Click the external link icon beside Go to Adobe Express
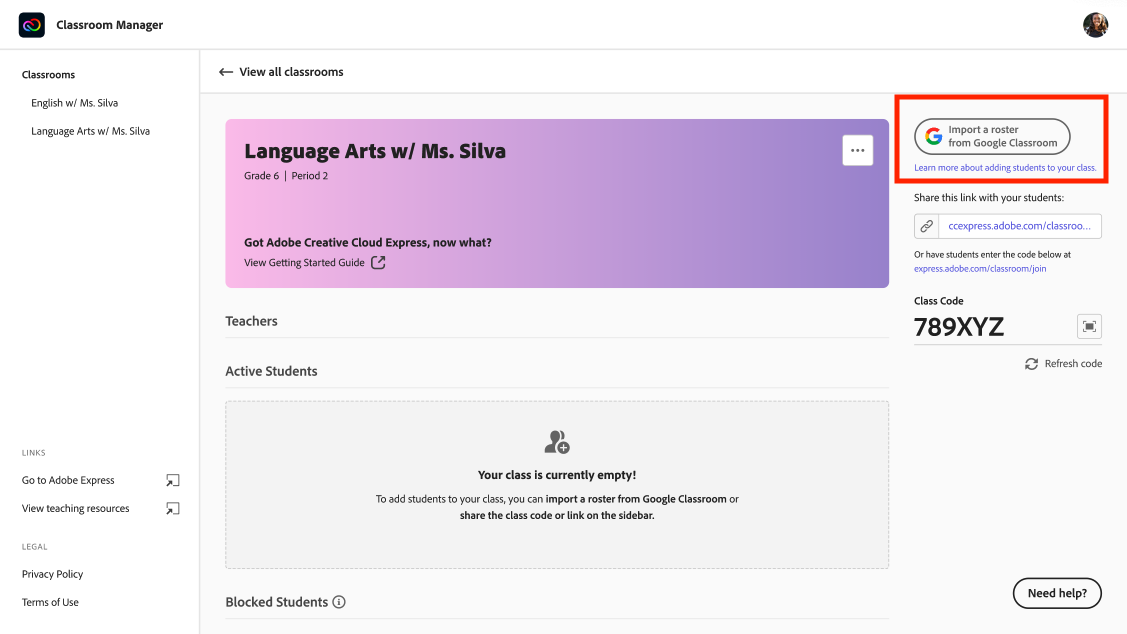The height and width of the screenshot is (634, 1127). point(172,480)
